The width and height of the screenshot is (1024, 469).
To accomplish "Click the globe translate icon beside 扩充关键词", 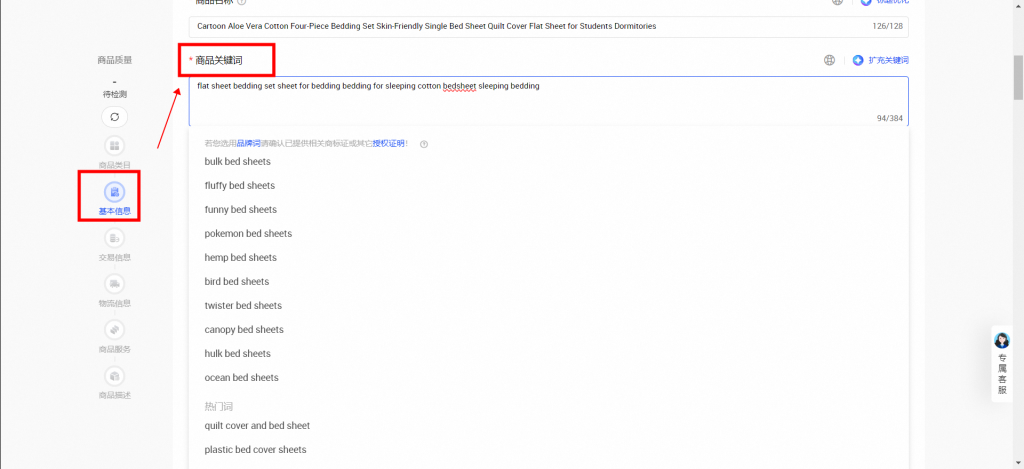I will pyautogui.click(x=829, y=60).
